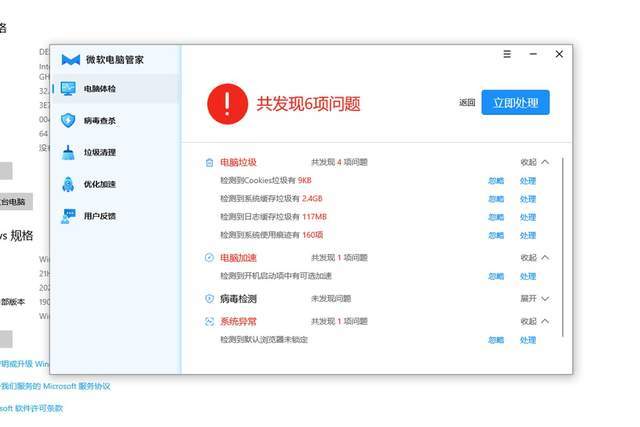Open the 优化加速 tab
This screenshot has width=640, height=427.
click(116, 184)
